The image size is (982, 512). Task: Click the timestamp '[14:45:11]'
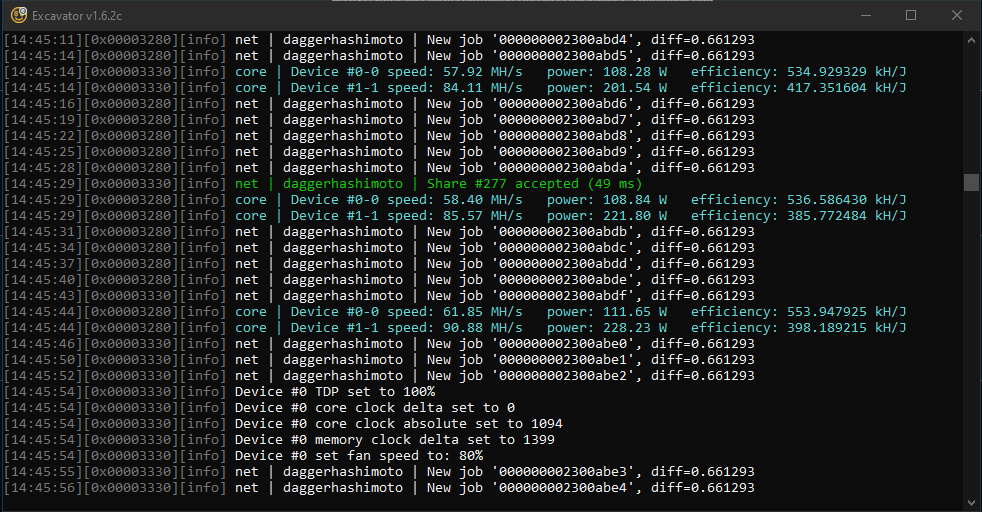(44, 39)
